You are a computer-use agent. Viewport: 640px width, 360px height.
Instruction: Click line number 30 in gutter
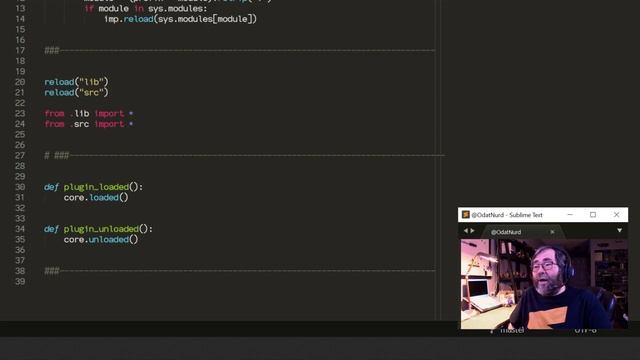point(20,187)
